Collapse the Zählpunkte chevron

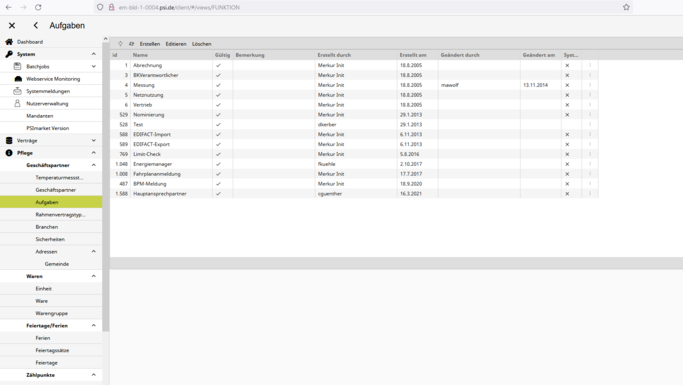[94, 375]
